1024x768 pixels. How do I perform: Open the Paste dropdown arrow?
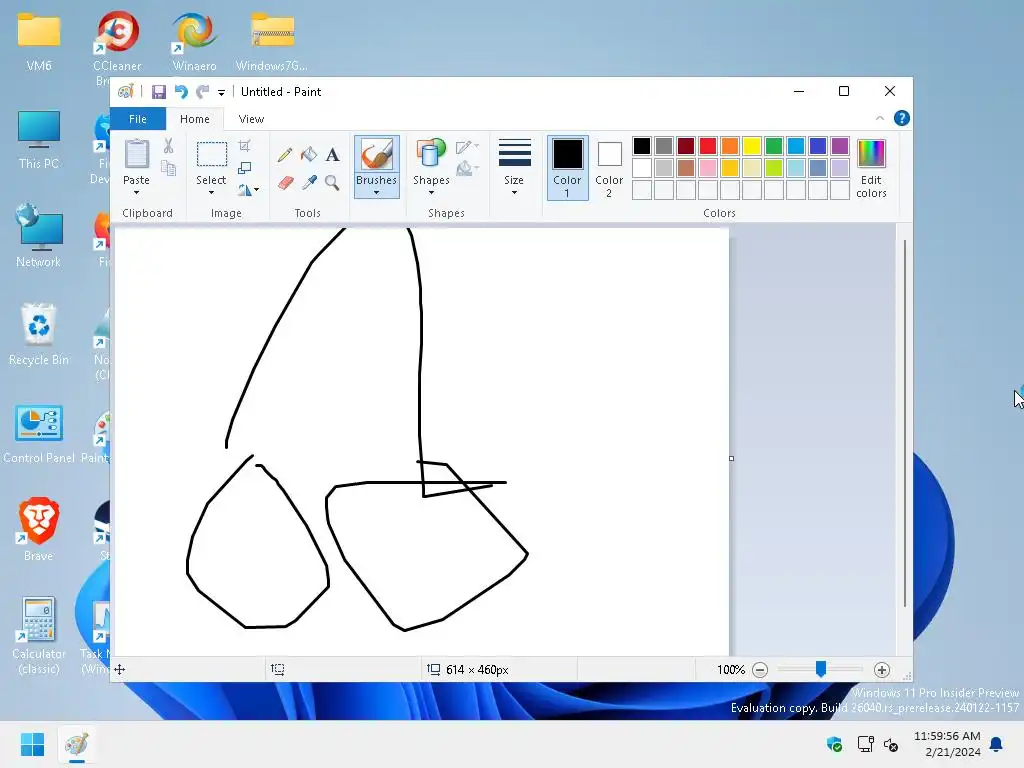pyautogui.click(x=136, y=193)
